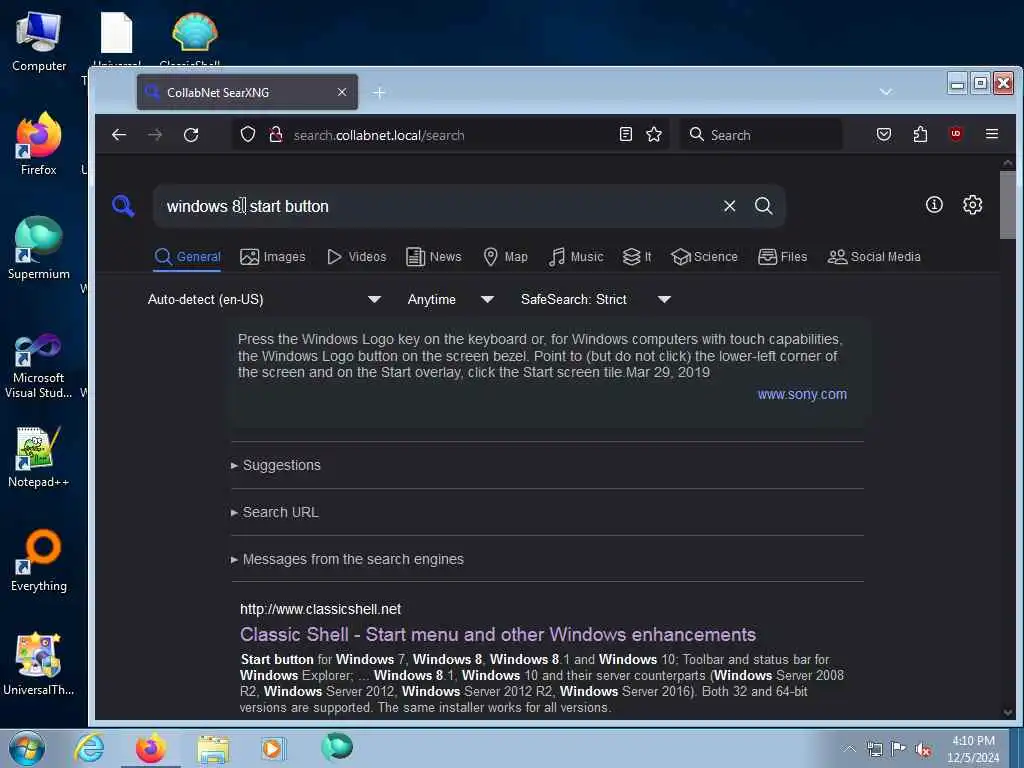The image size is (1024, 768).
Task: Select the Notepad++ desktop shortcut
Action: tap(39, 457)
